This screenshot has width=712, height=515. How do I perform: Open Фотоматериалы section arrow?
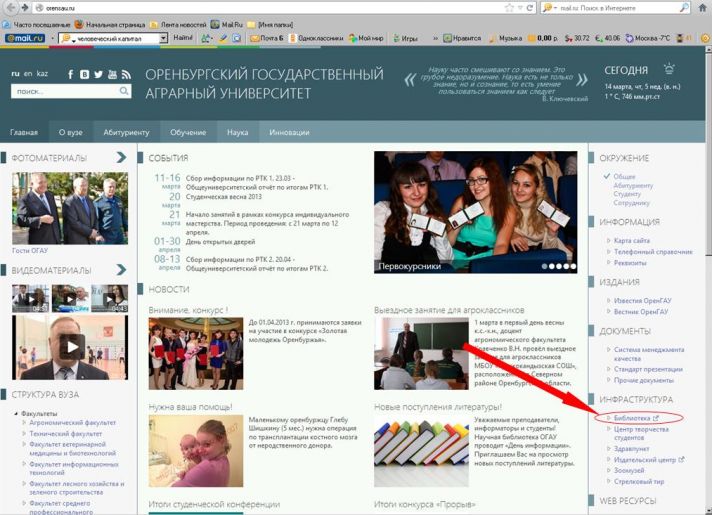121,157
